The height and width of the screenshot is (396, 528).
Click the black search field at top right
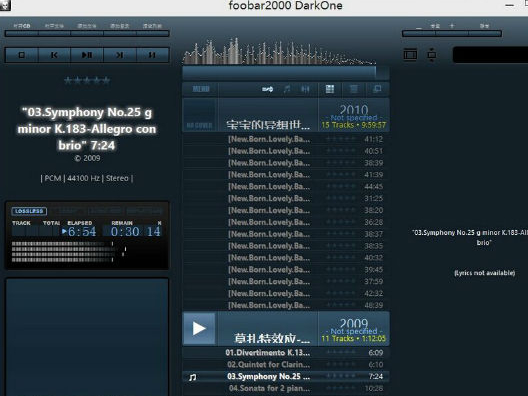(490, 55)
